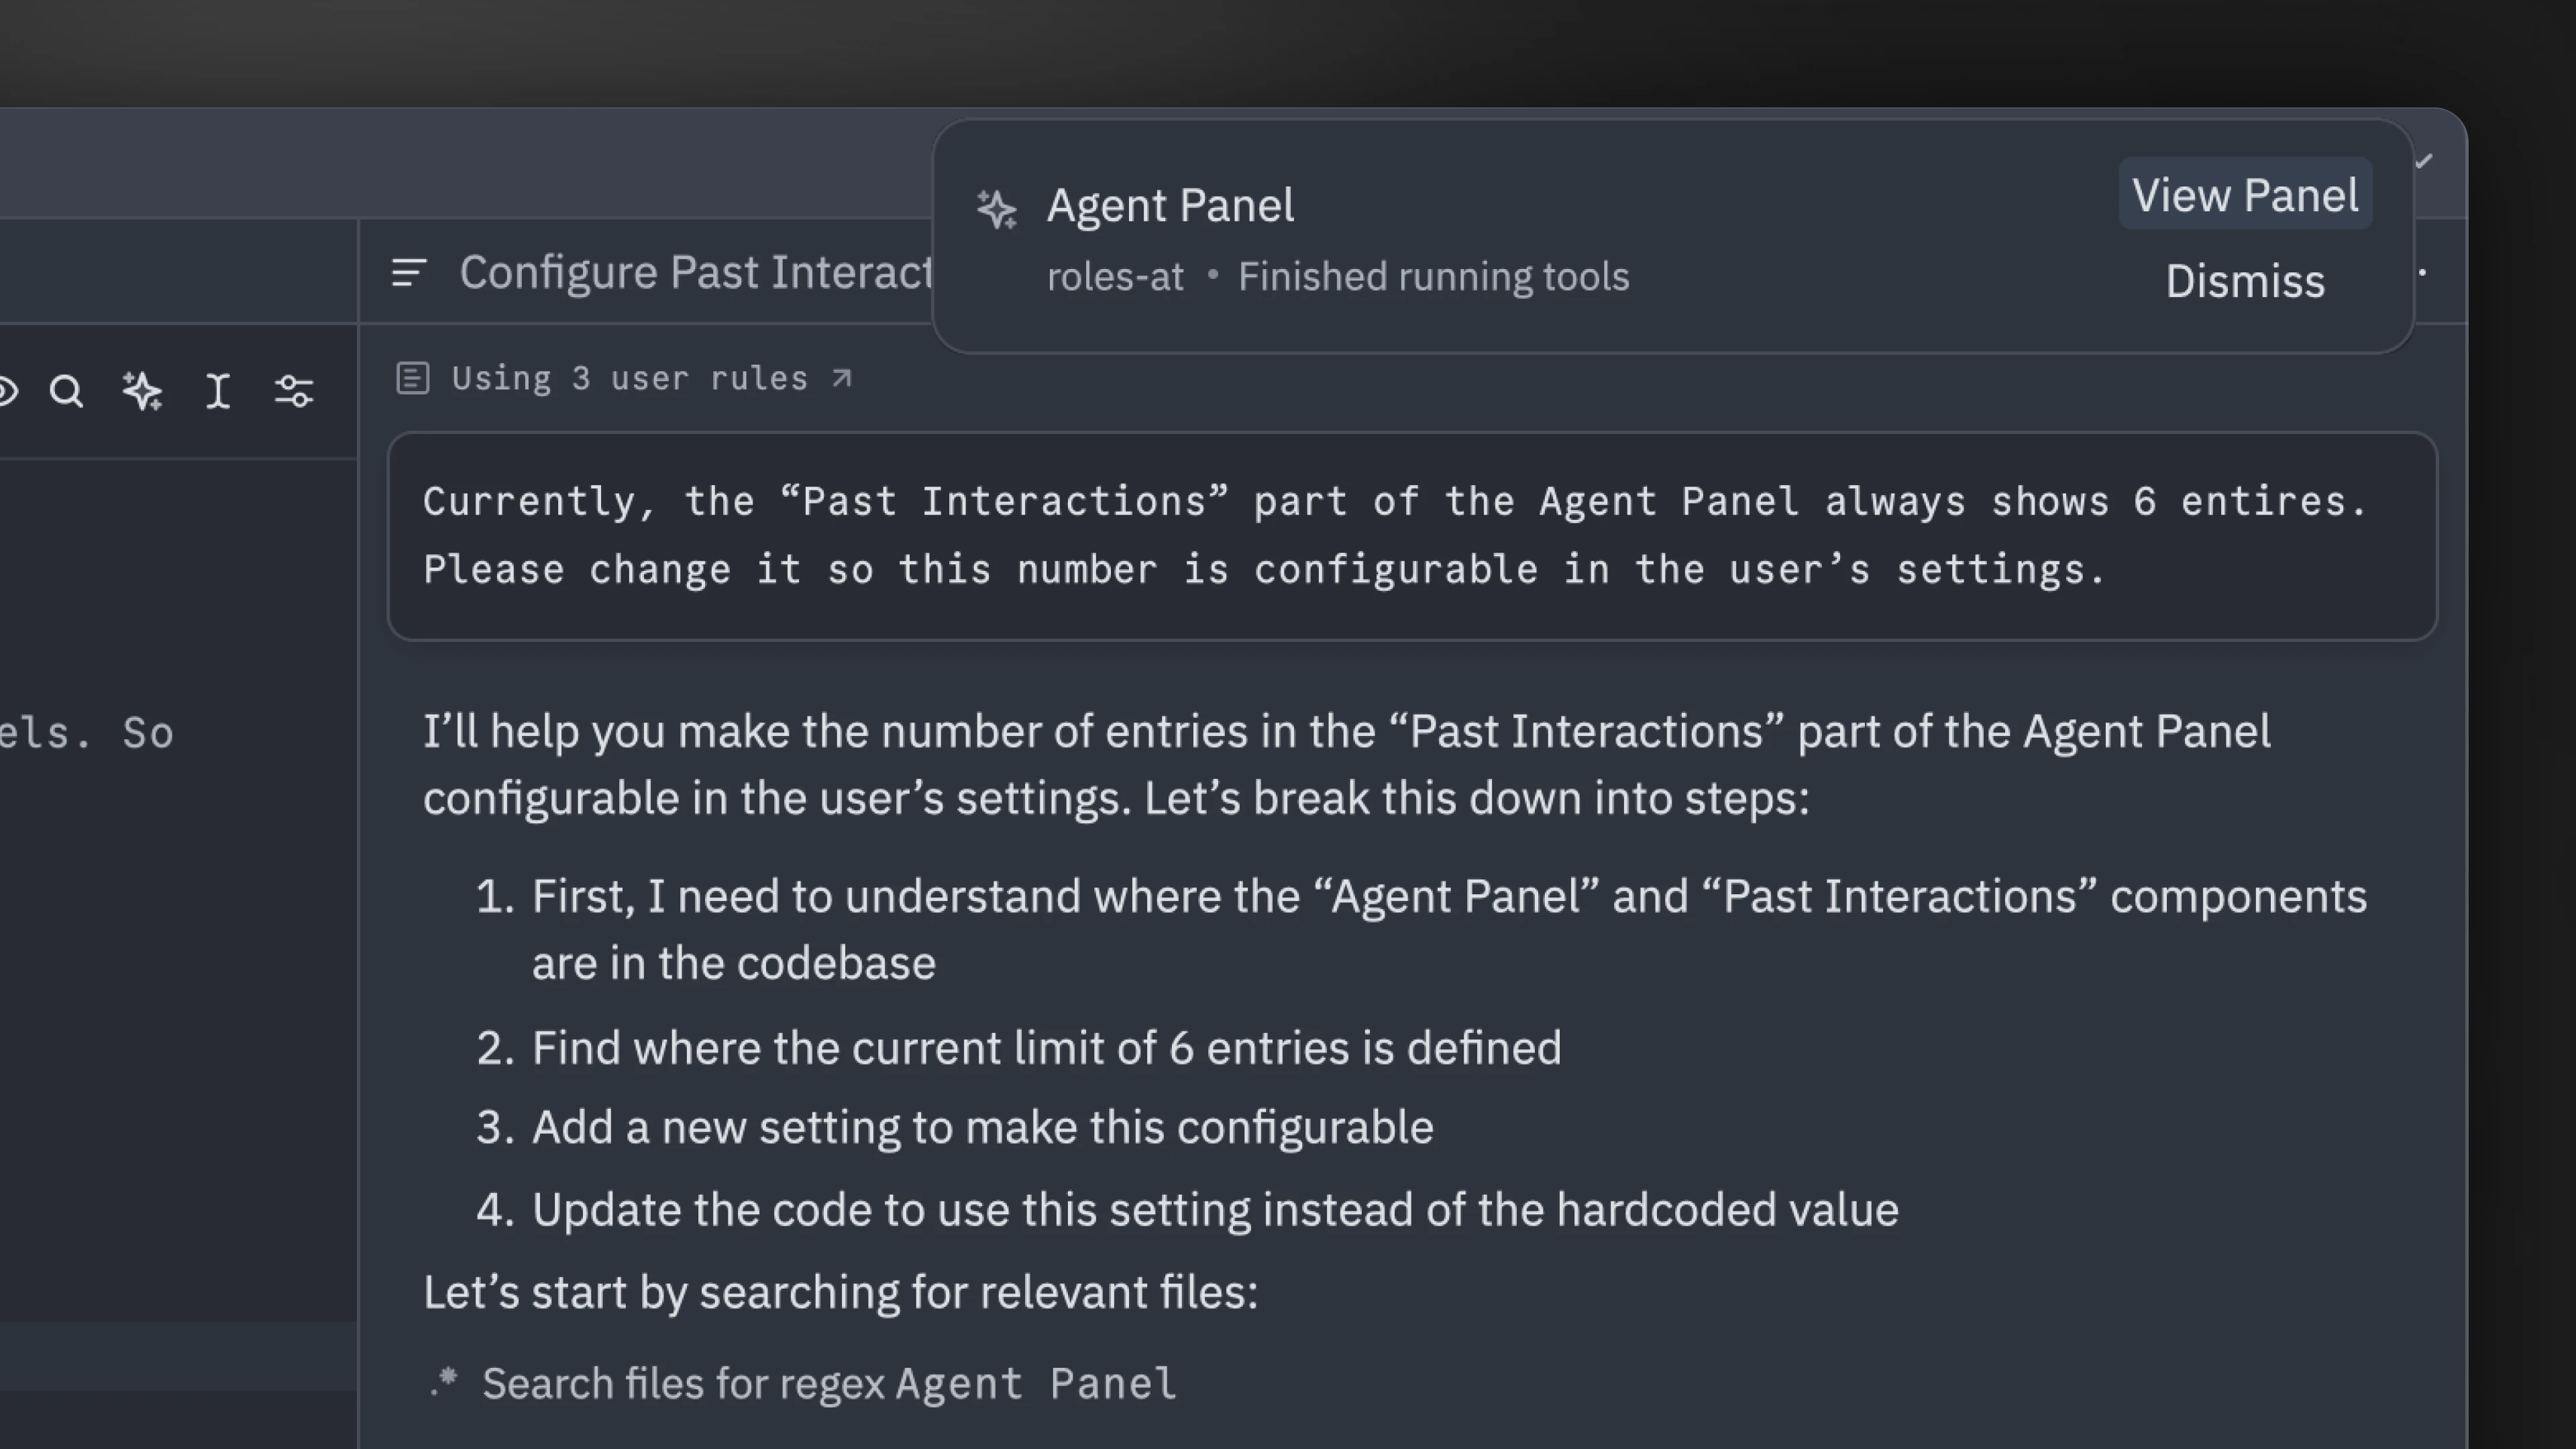
Task: Select the text cursor (I-beam) tool icon
Action: point(218,392)
